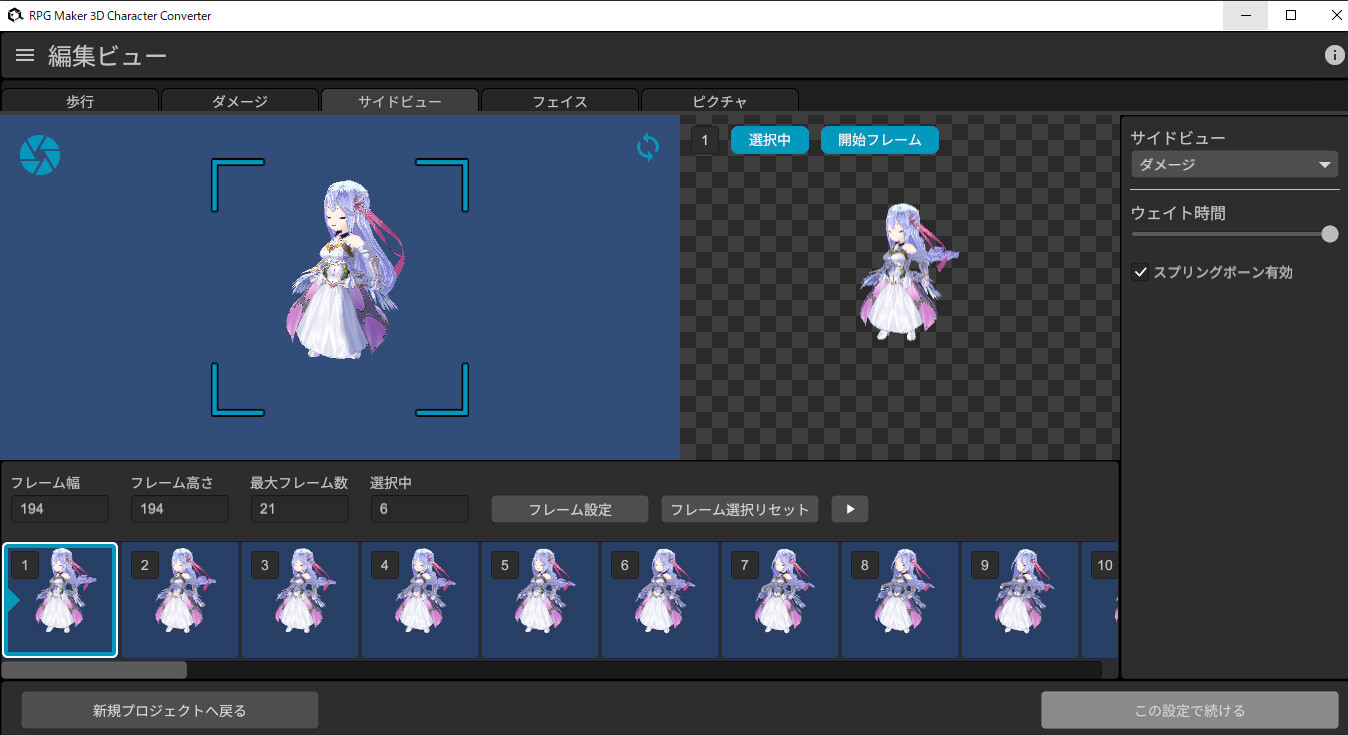Play the frame animation

click(x=850, y=509)
